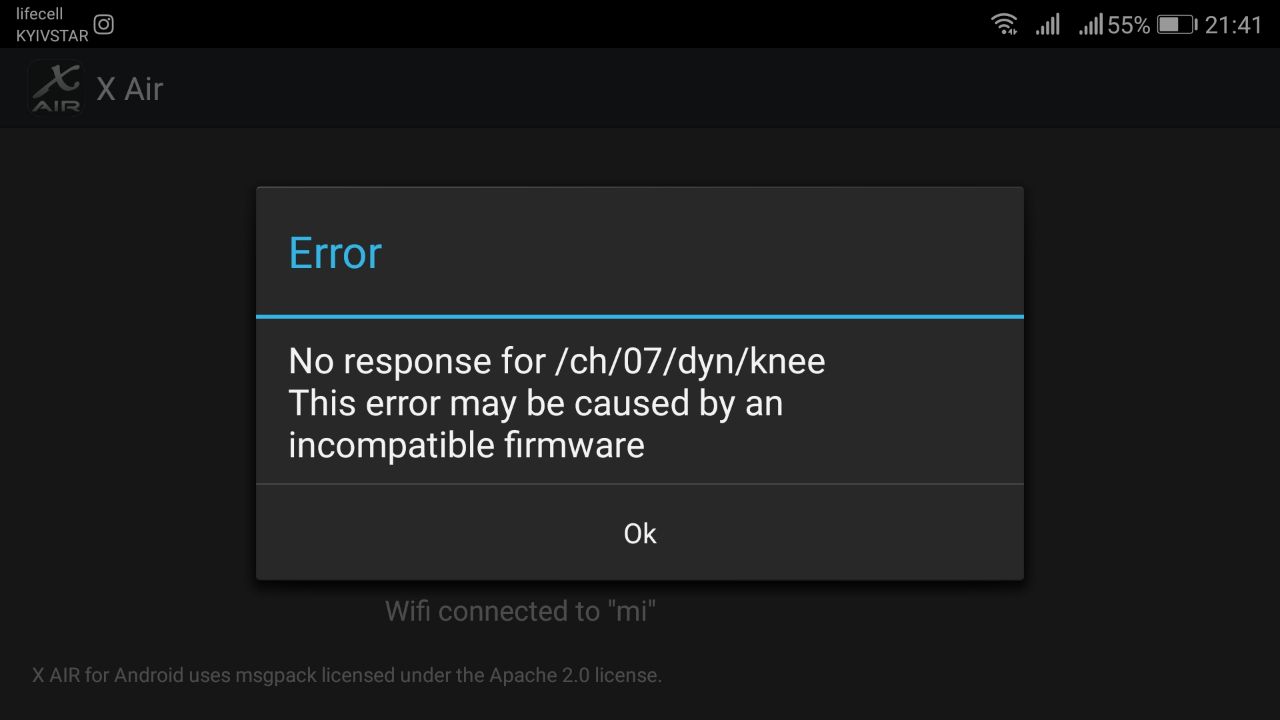Tap the lifecell carrier label

(x=40, y=14)
